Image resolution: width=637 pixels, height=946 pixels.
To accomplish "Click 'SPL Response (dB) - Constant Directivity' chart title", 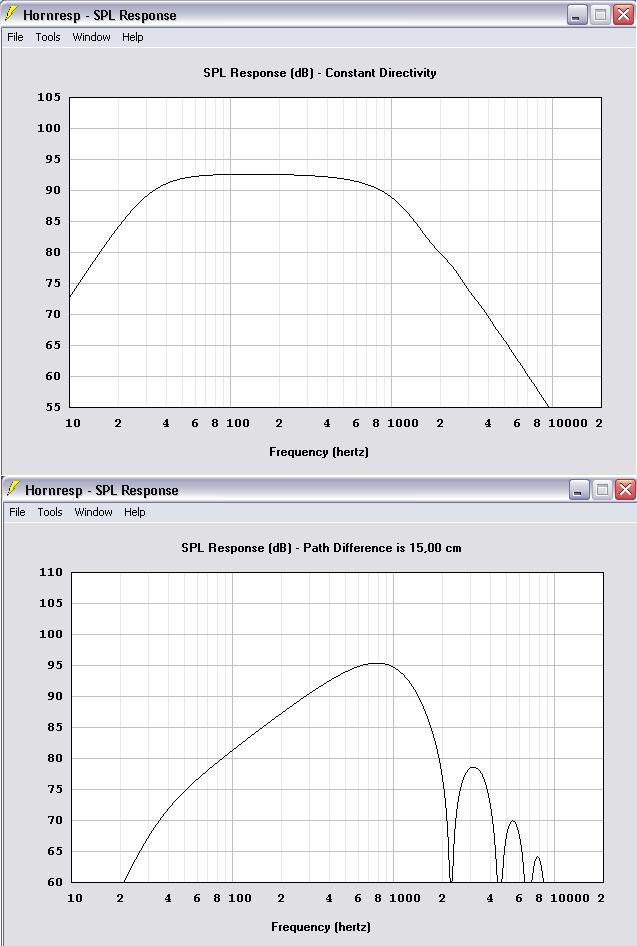I will pyautogui.click(x=320, y=73).
